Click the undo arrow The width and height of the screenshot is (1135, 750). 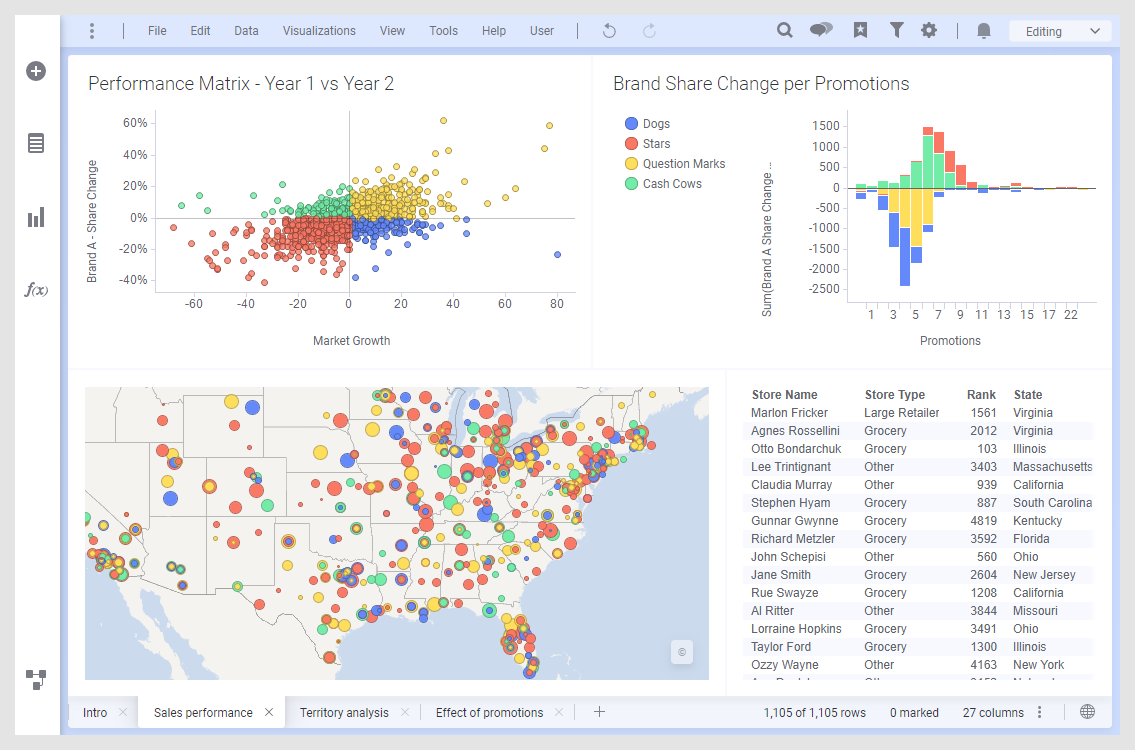[x=609, y=31]
